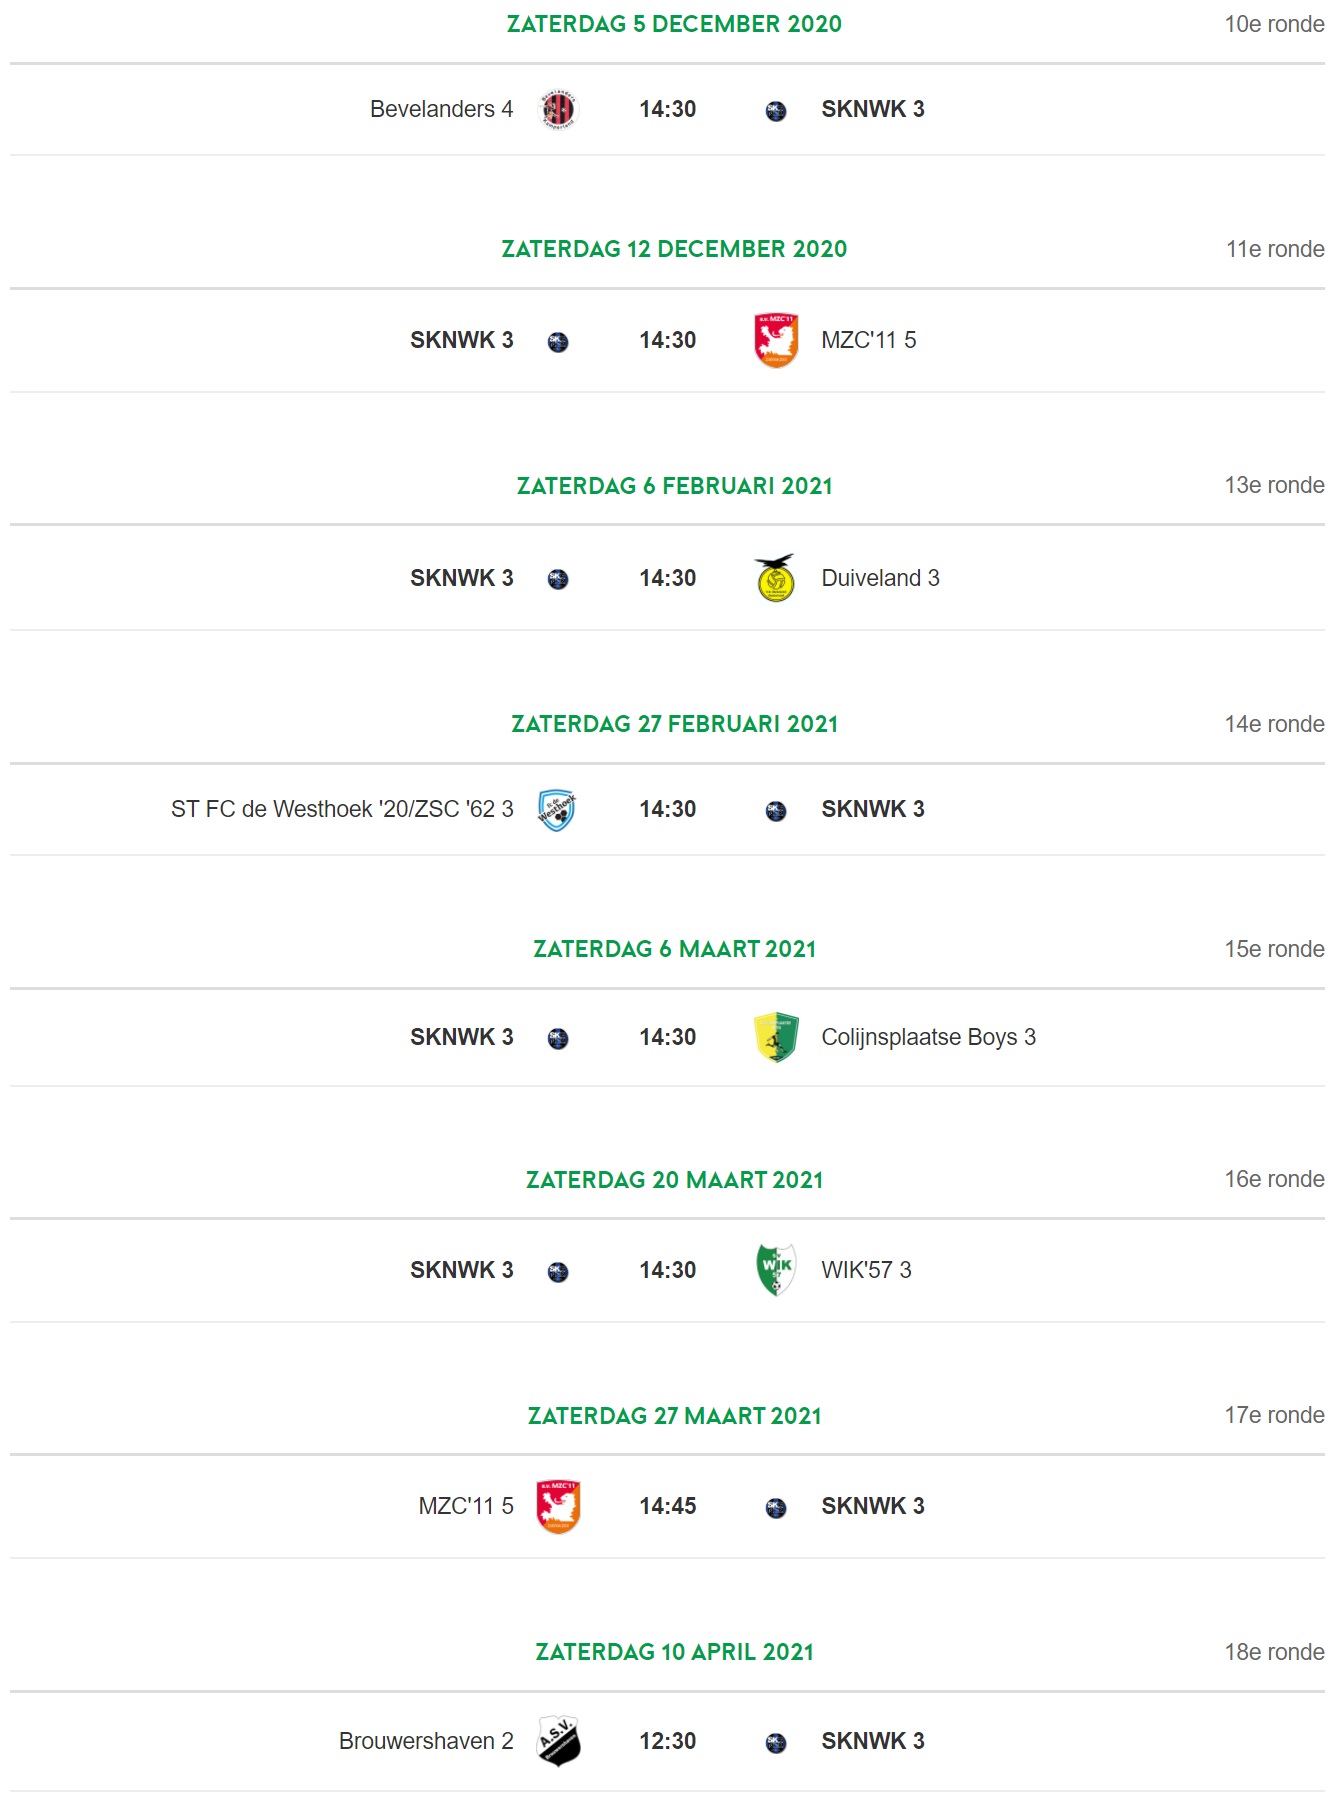The width and height of the screenshot is (1343, 1807).
Task: Open the 12:30 match at Brouwershaven
Action: click(668, 1741)
